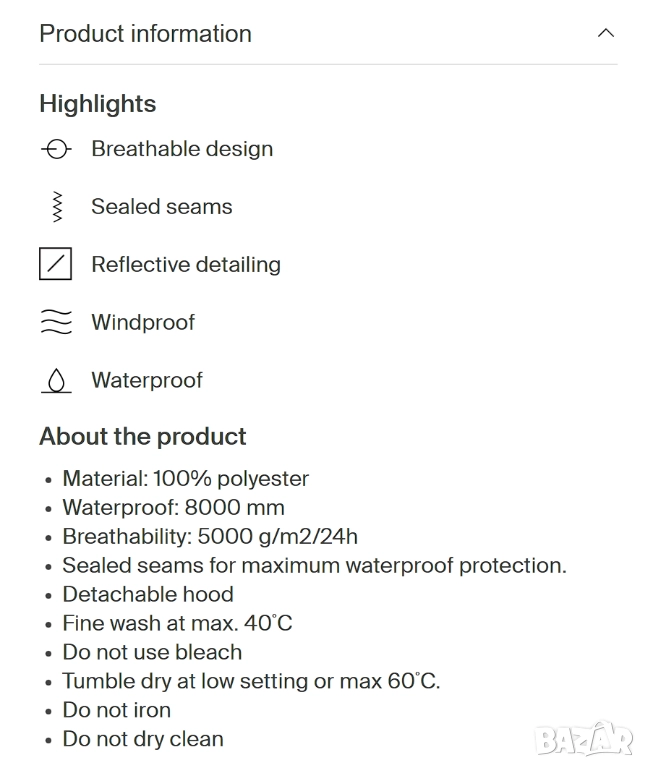The image size is (645, 768).
Task: Click the Do not dry clean line
Action: (x=143, y=740)
